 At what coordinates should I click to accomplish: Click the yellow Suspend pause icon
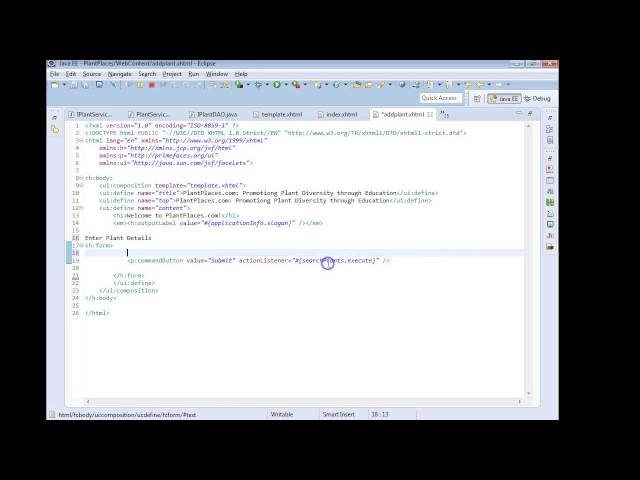(x=140, y=85)
